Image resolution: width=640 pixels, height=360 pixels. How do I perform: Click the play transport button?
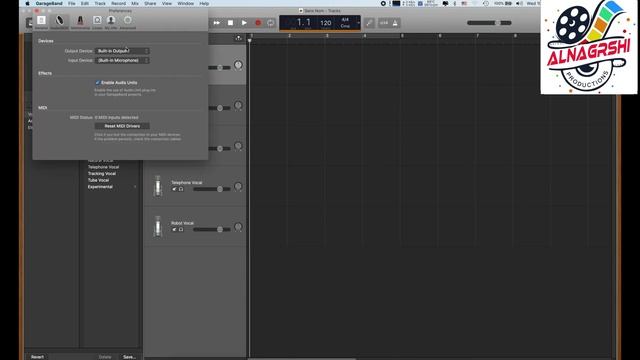coord(244,23)
